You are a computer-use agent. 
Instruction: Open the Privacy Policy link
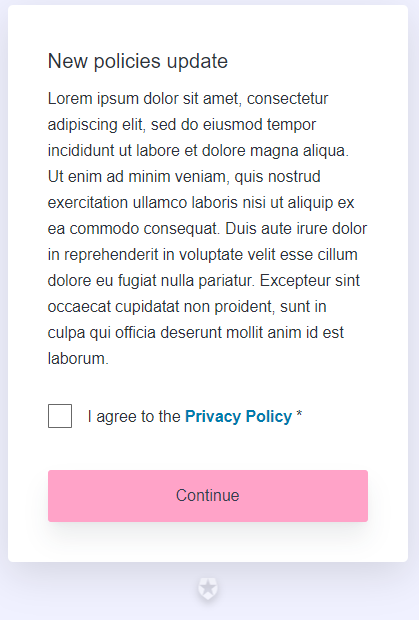tap(238, 416)
